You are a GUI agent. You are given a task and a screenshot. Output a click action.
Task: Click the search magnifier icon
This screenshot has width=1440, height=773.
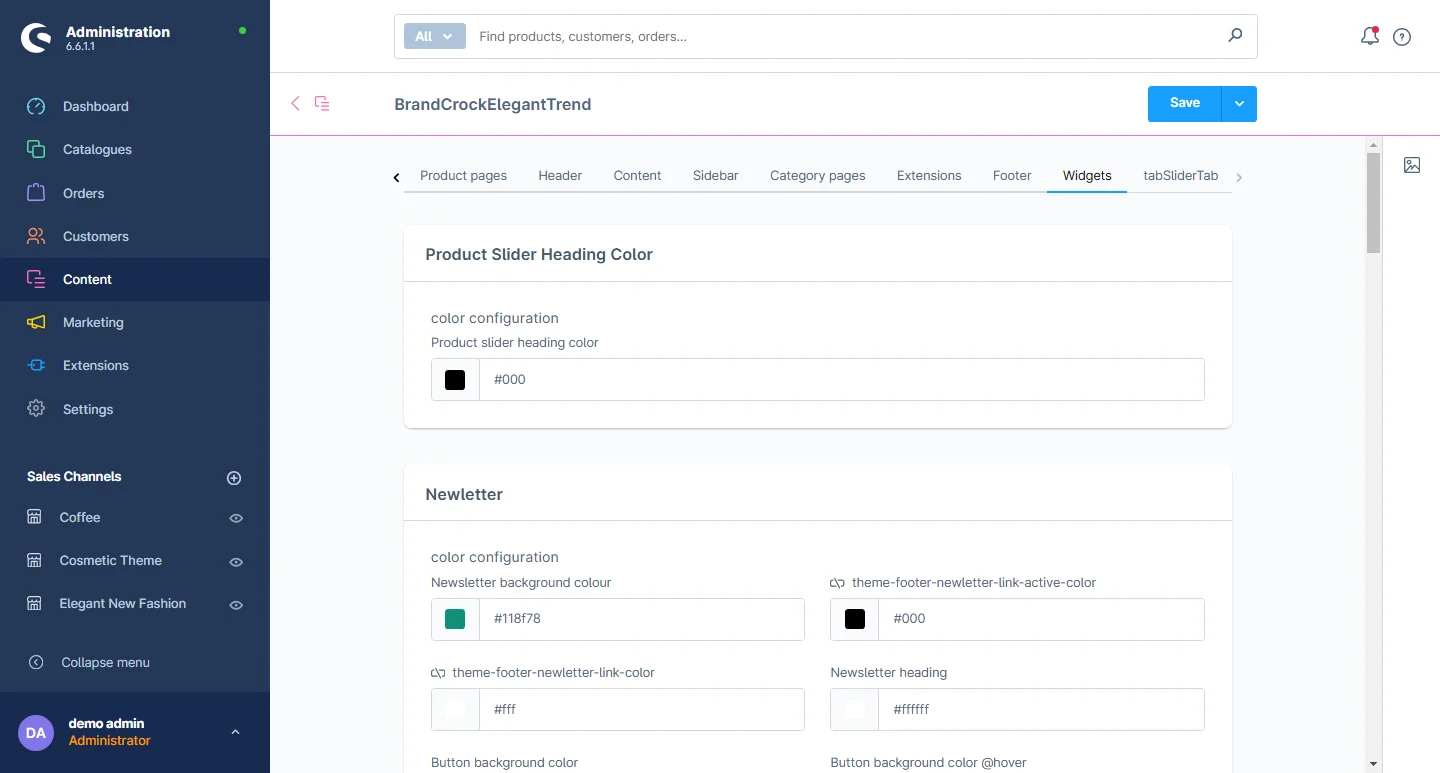point(1235,36)
